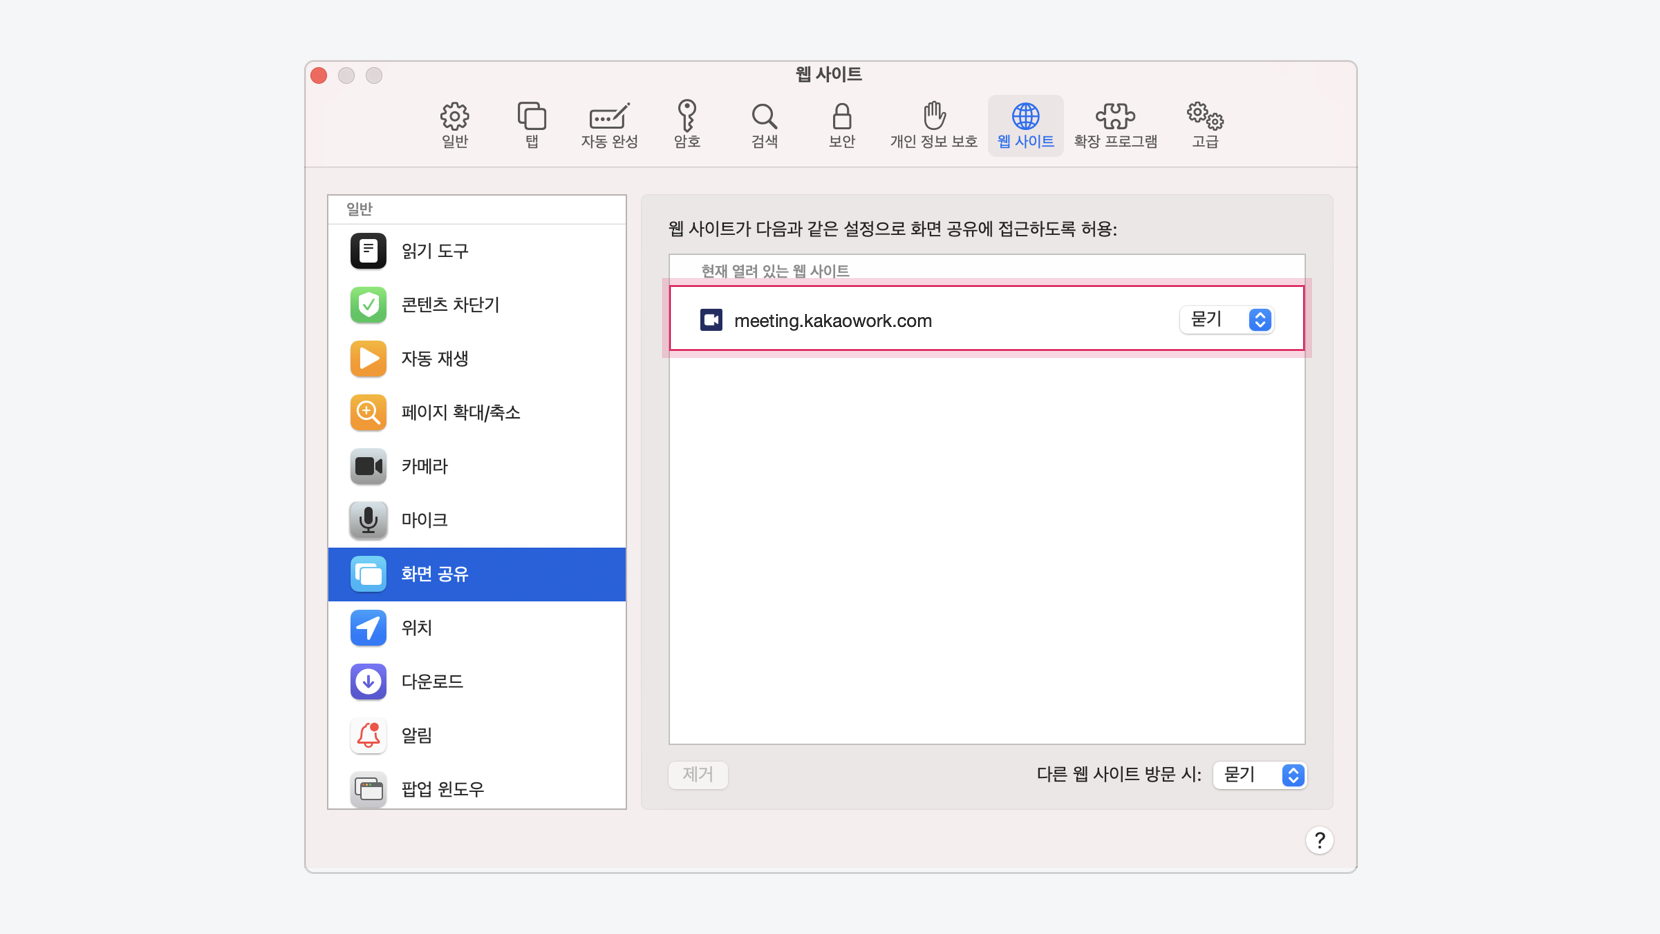
Task: Click the Remove (제거) button
Action: pyautogui.click(x=698, y=775)
